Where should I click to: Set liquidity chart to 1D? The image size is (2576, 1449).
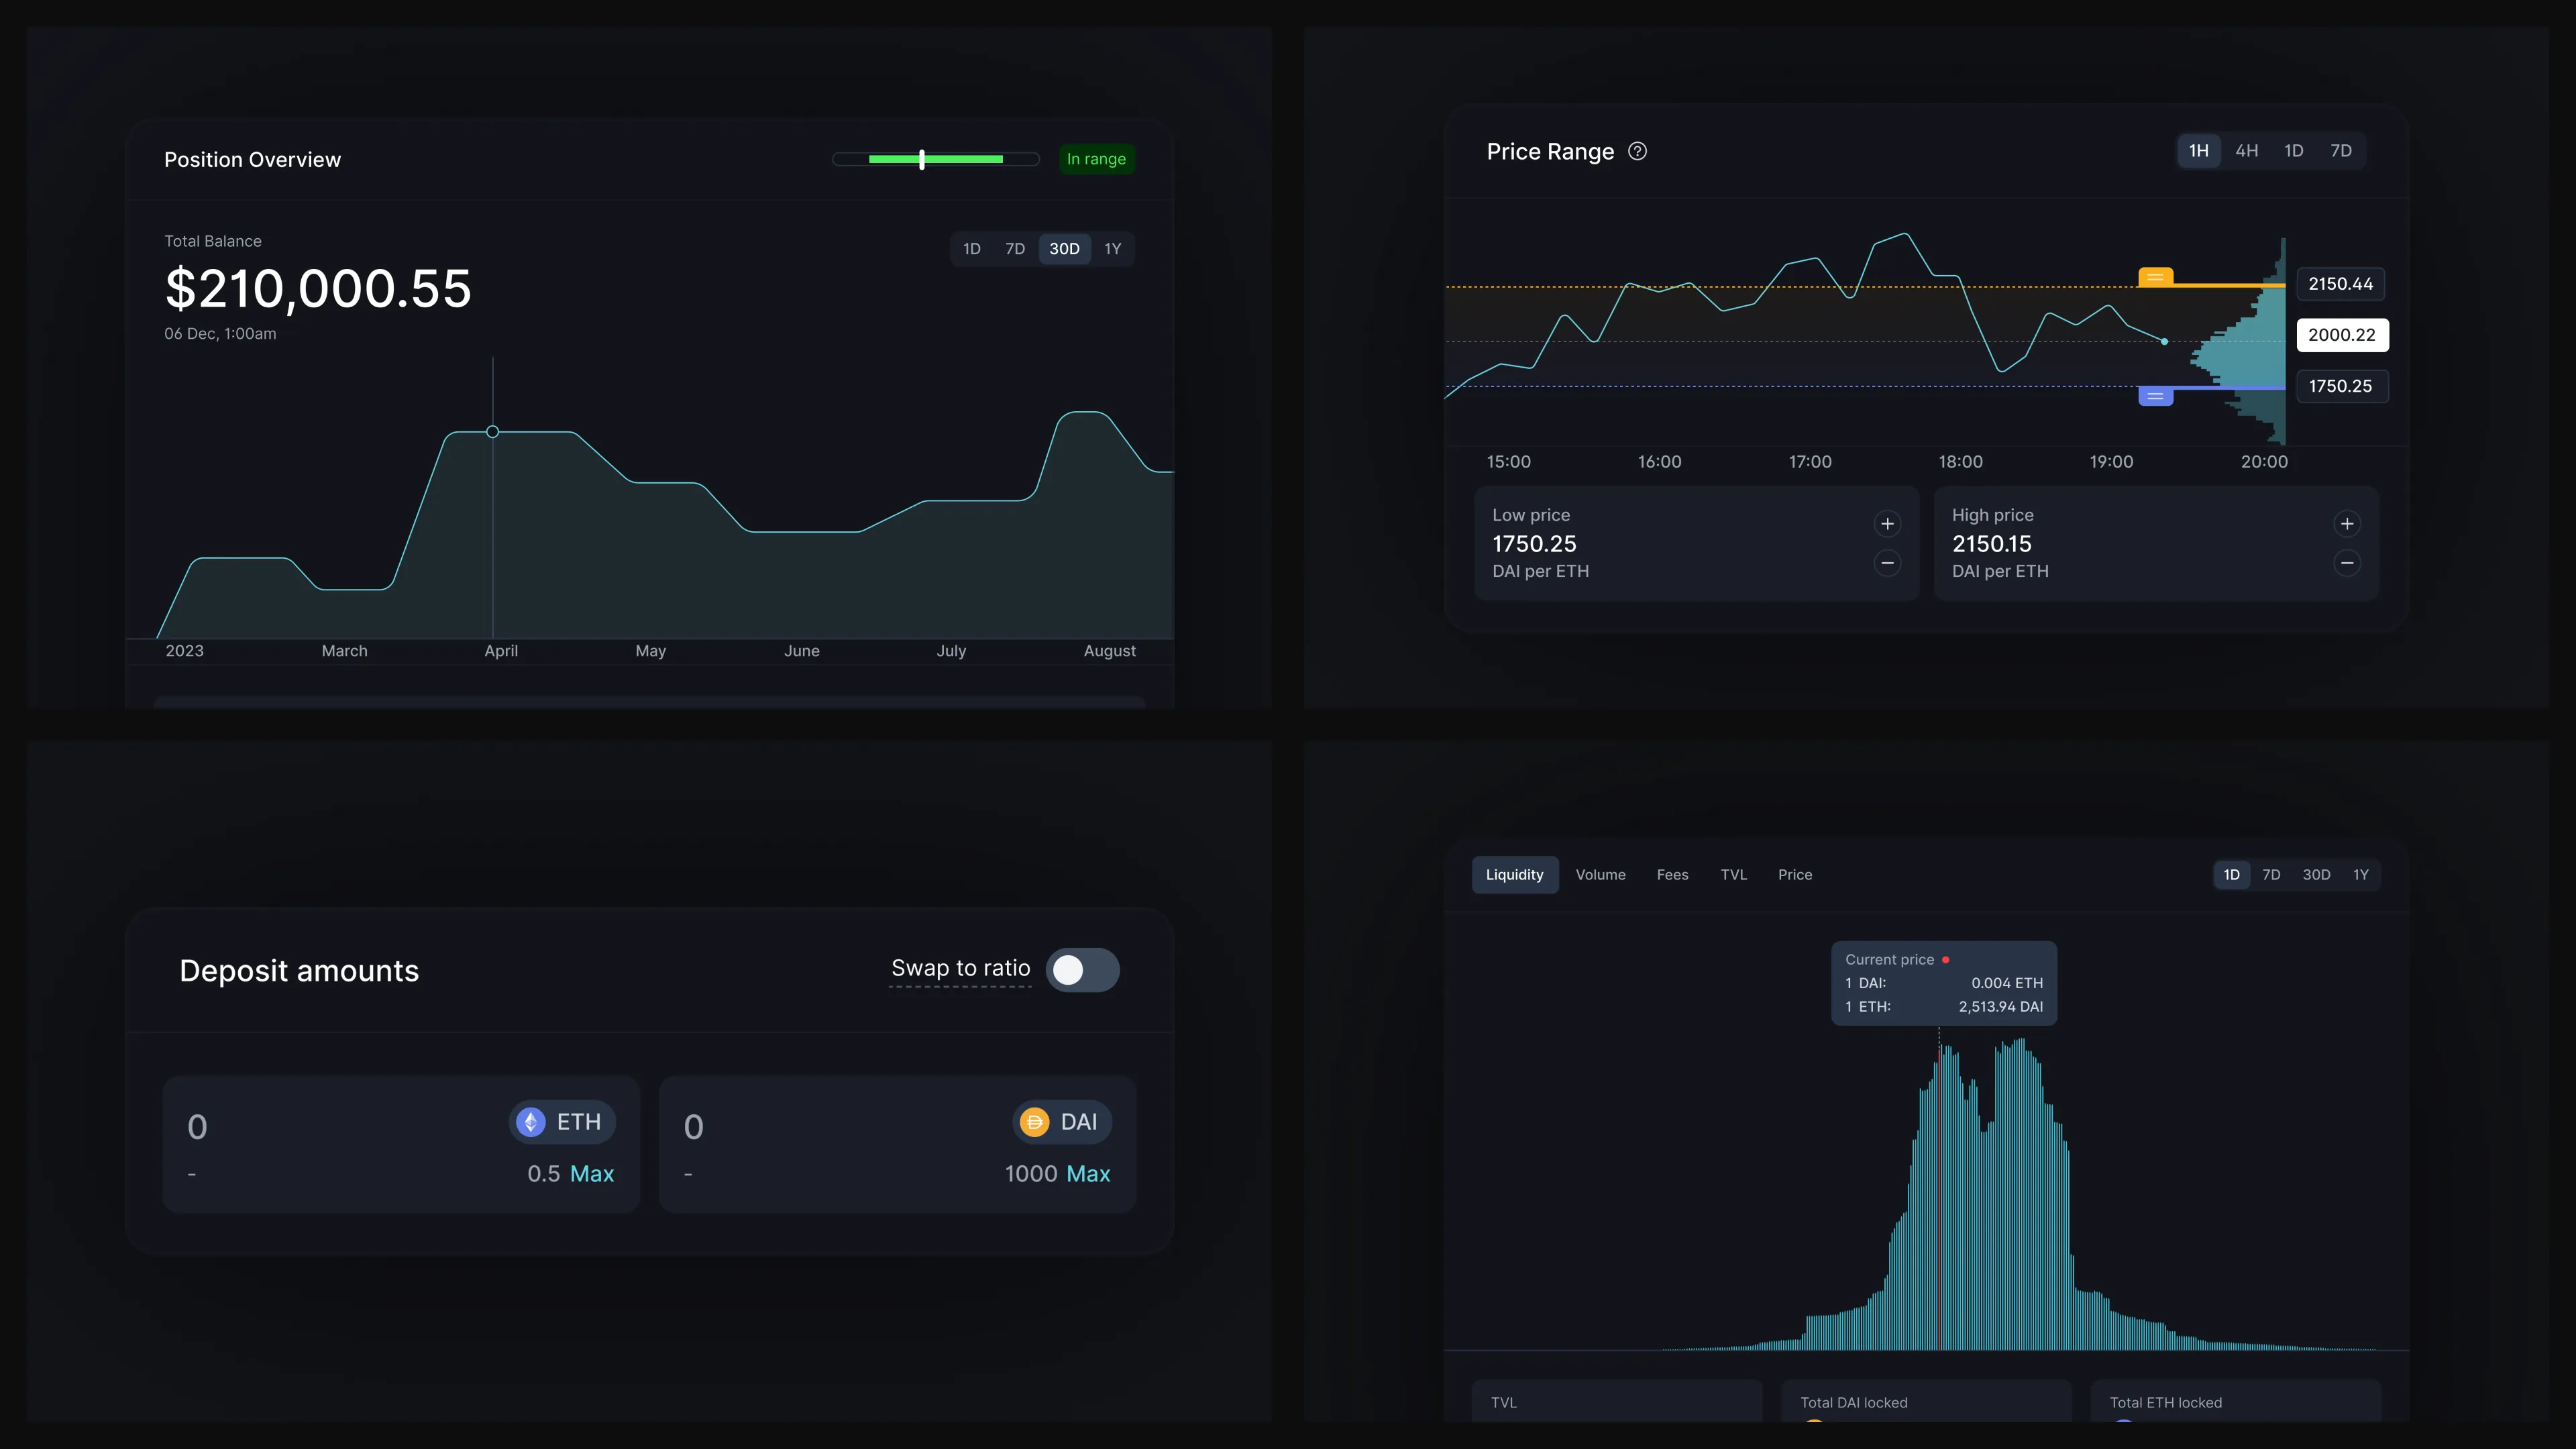pyautogui.click(x=2231, y=875)
